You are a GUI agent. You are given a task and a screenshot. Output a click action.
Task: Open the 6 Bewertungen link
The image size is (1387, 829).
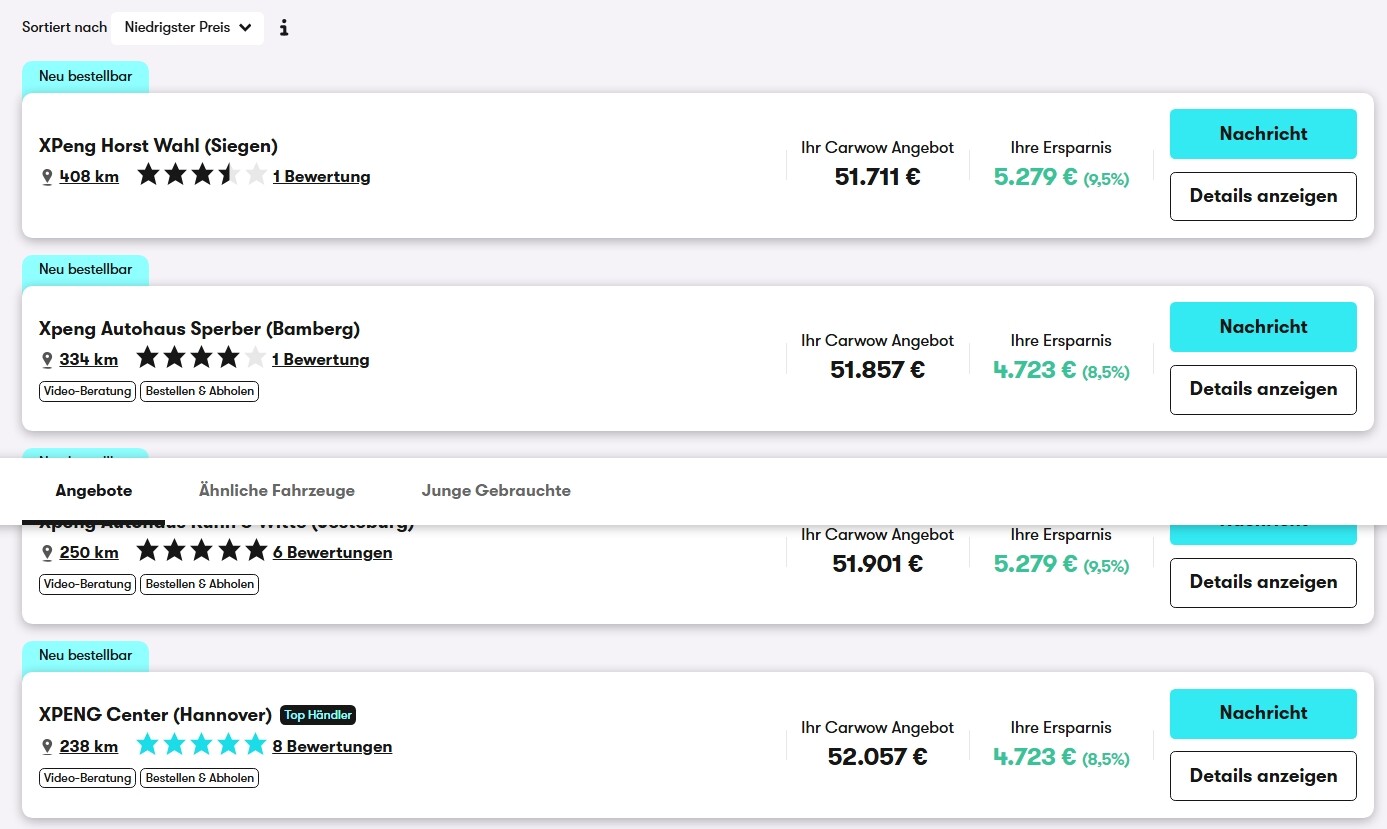coord(332,553)
